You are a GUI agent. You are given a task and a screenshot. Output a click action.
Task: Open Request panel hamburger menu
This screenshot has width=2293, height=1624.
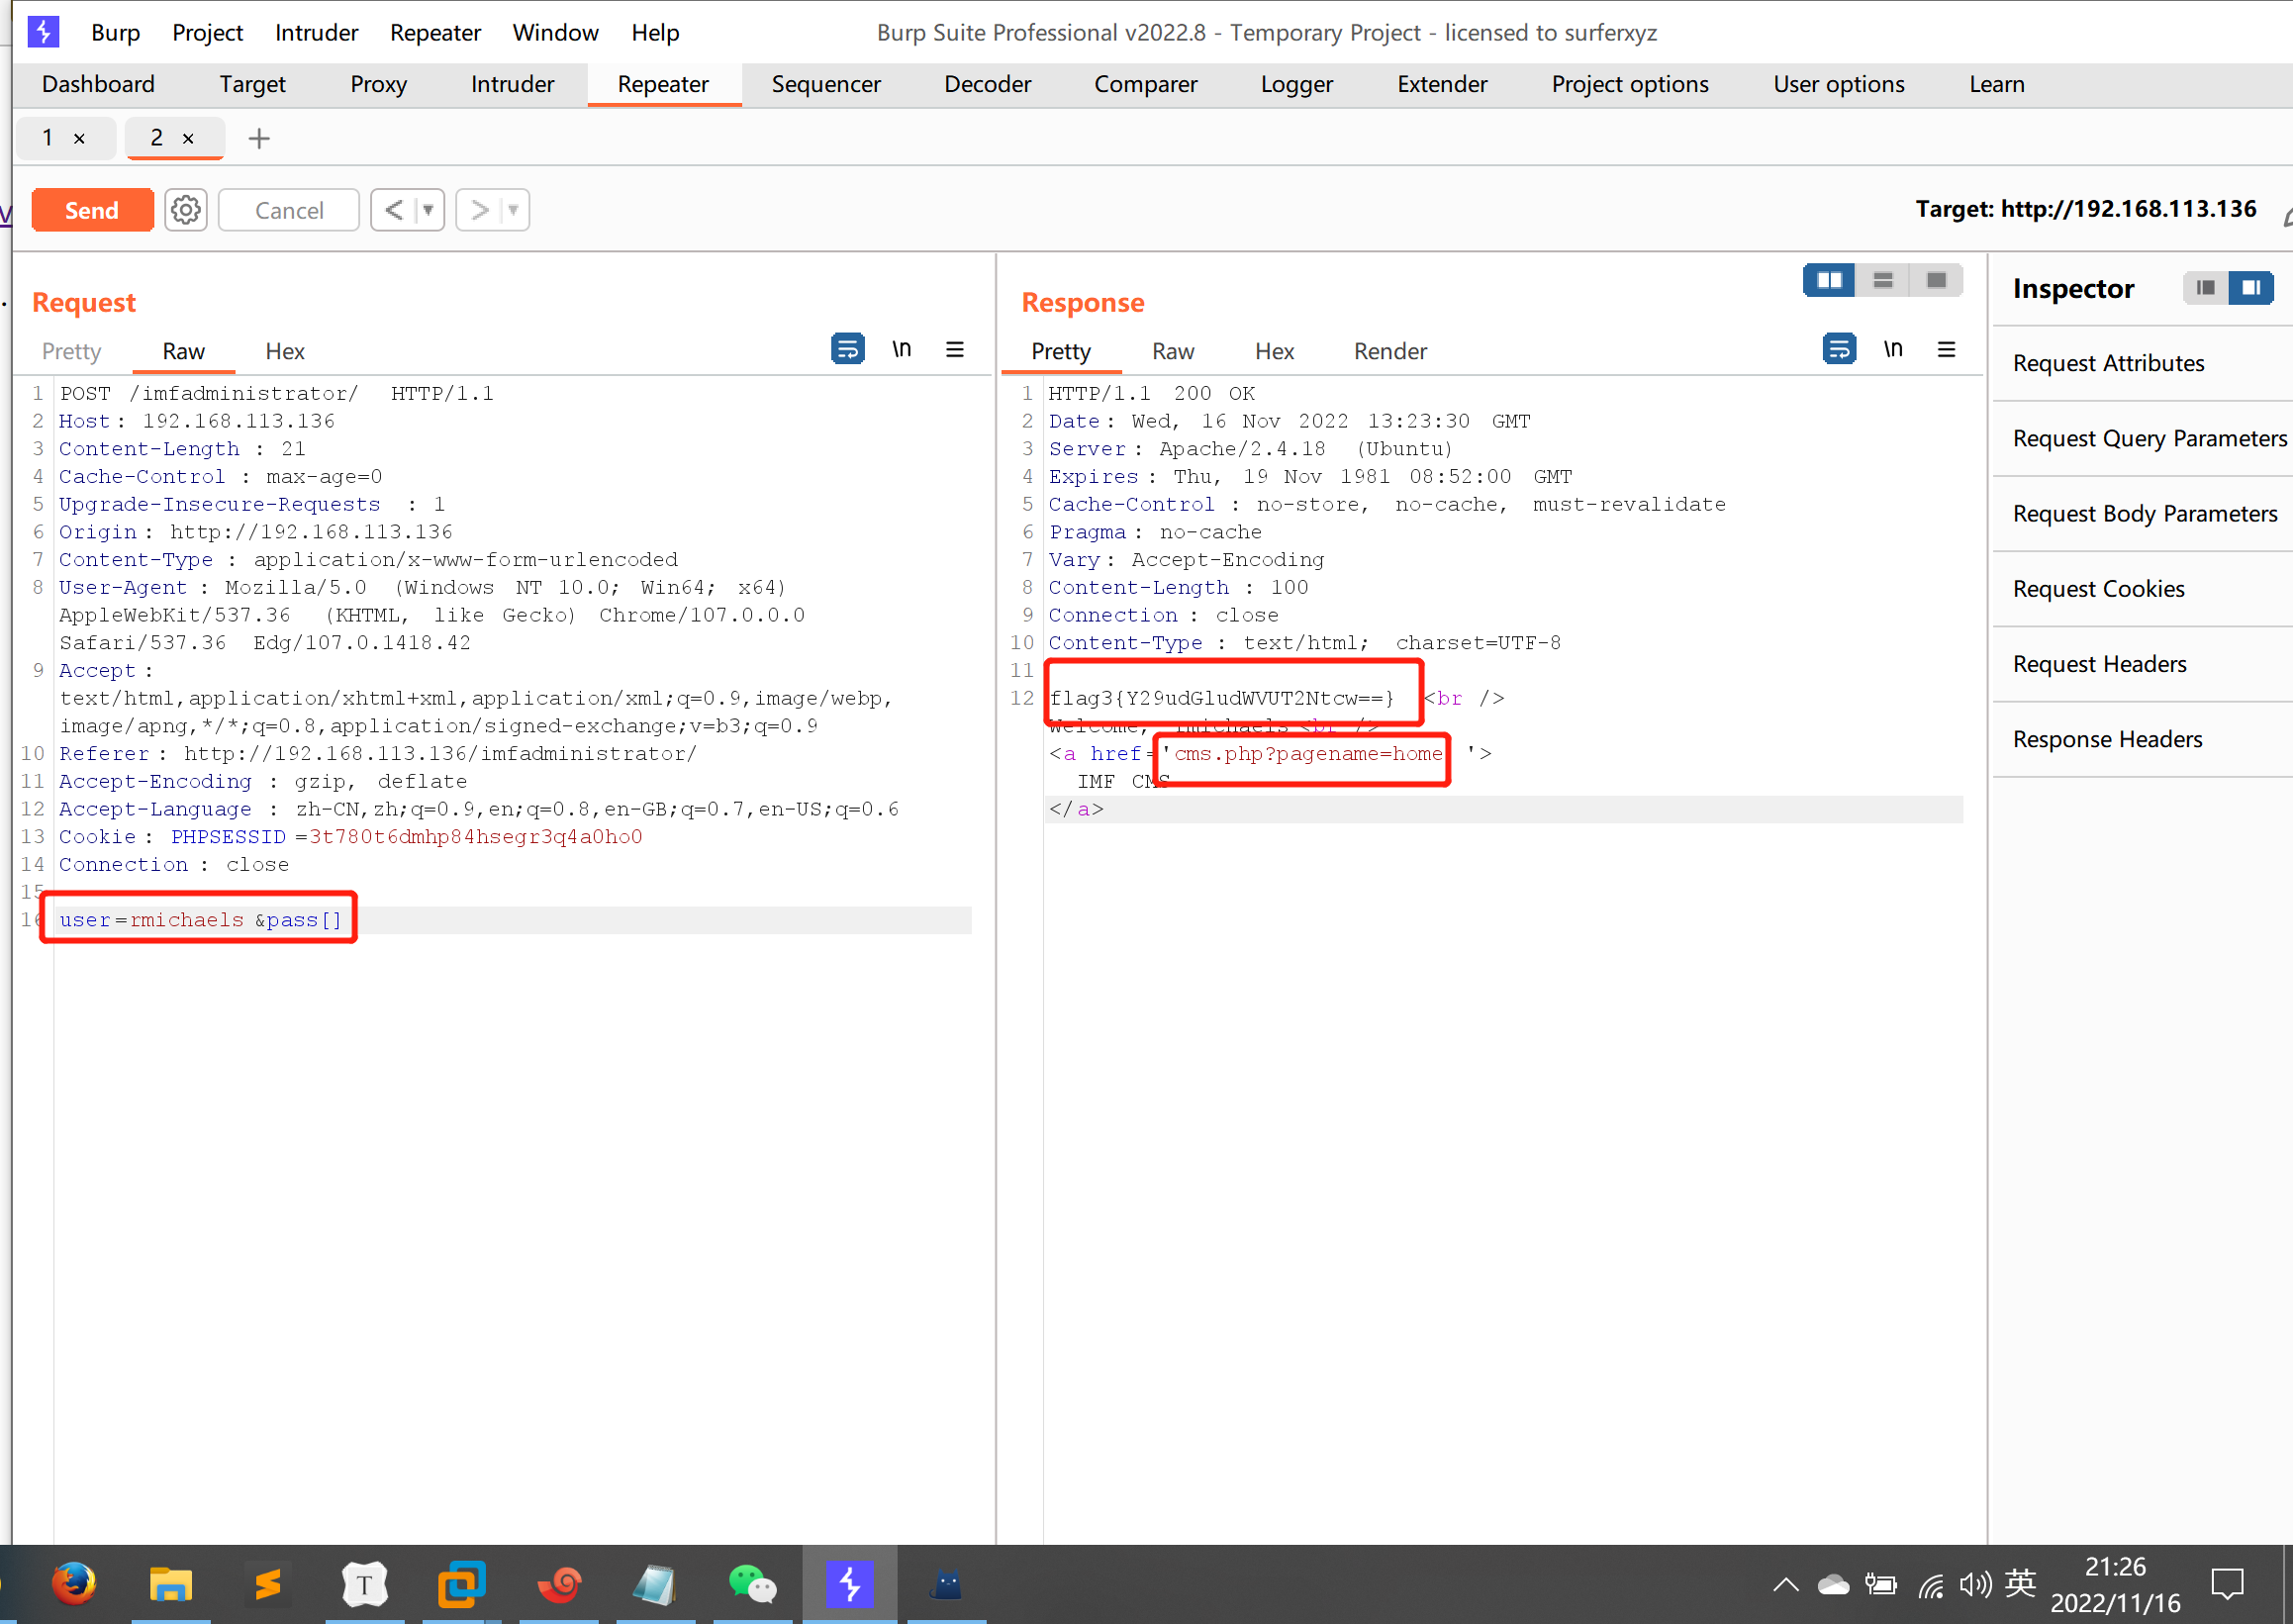(955, 349)
